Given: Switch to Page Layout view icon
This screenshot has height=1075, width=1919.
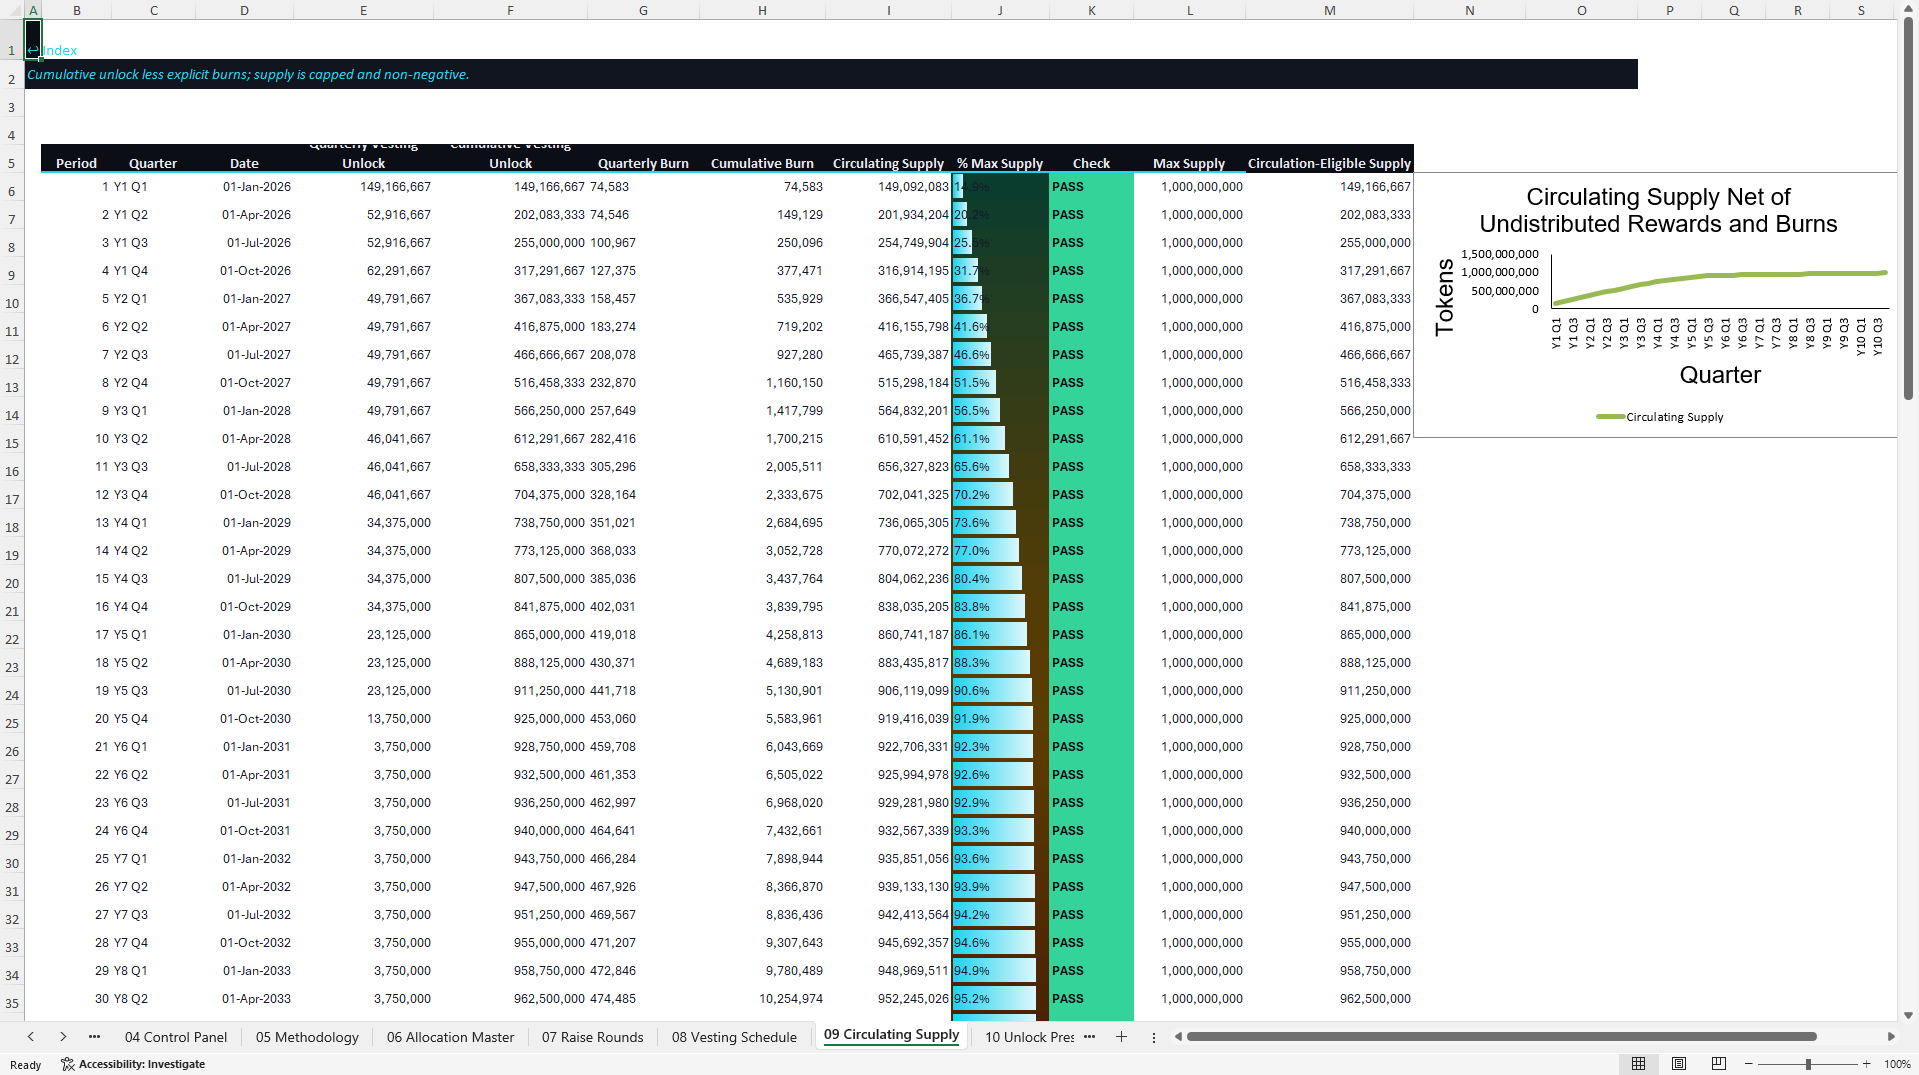Looking at the screenshot, I should pyautogui.click(x=1679, y=1064).
